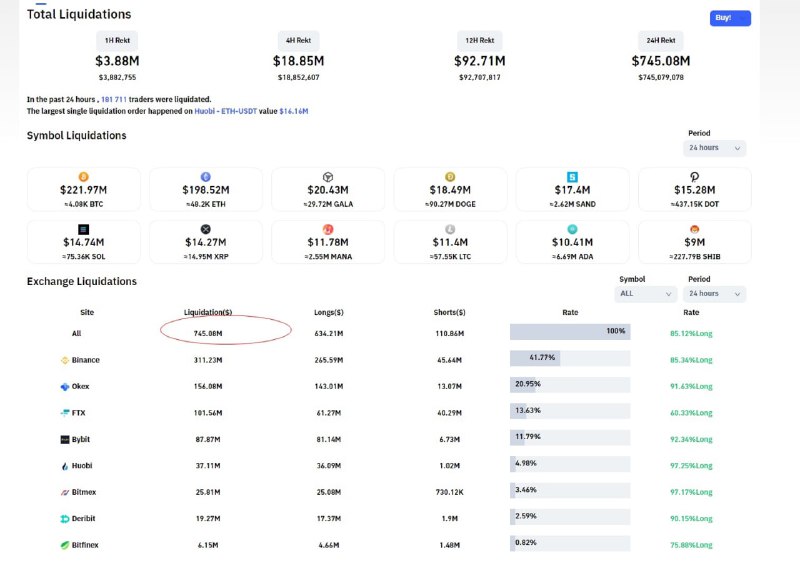Click the 745.08M total liquidation cell
The image size is (800, 573).
point(208,334)
